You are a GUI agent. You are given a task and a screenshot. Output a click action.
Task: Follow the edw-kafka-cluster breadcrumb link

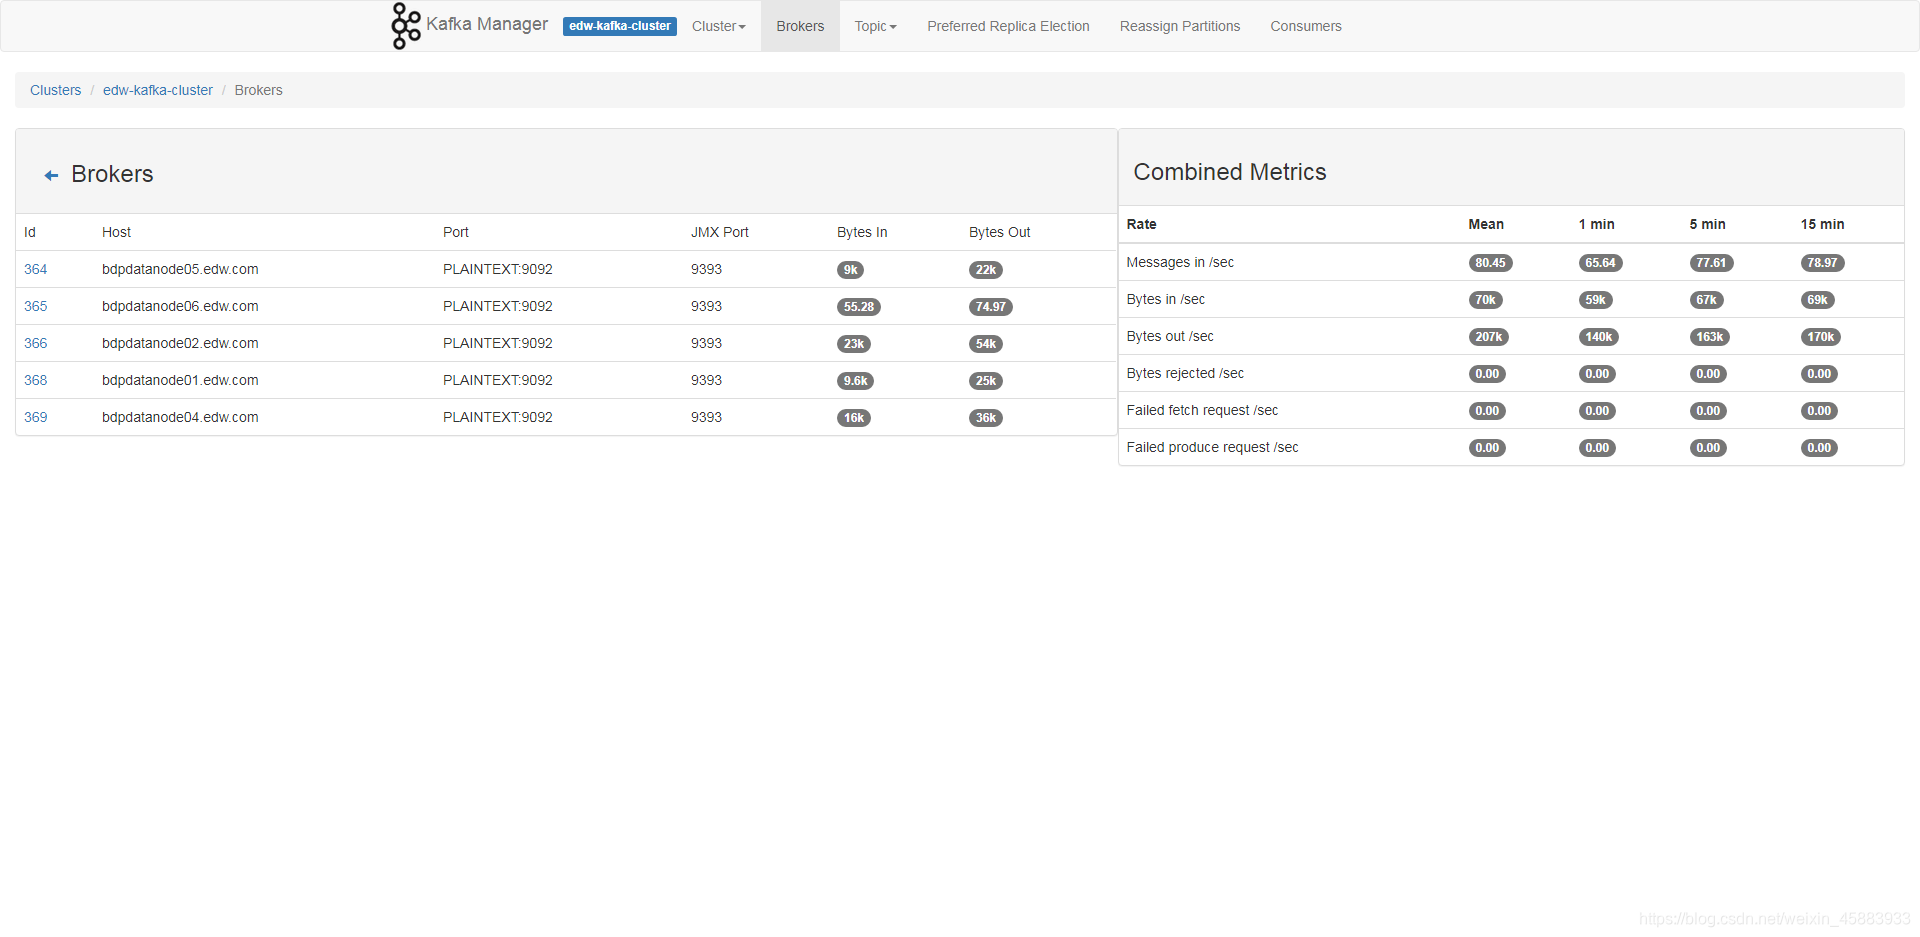158,90
